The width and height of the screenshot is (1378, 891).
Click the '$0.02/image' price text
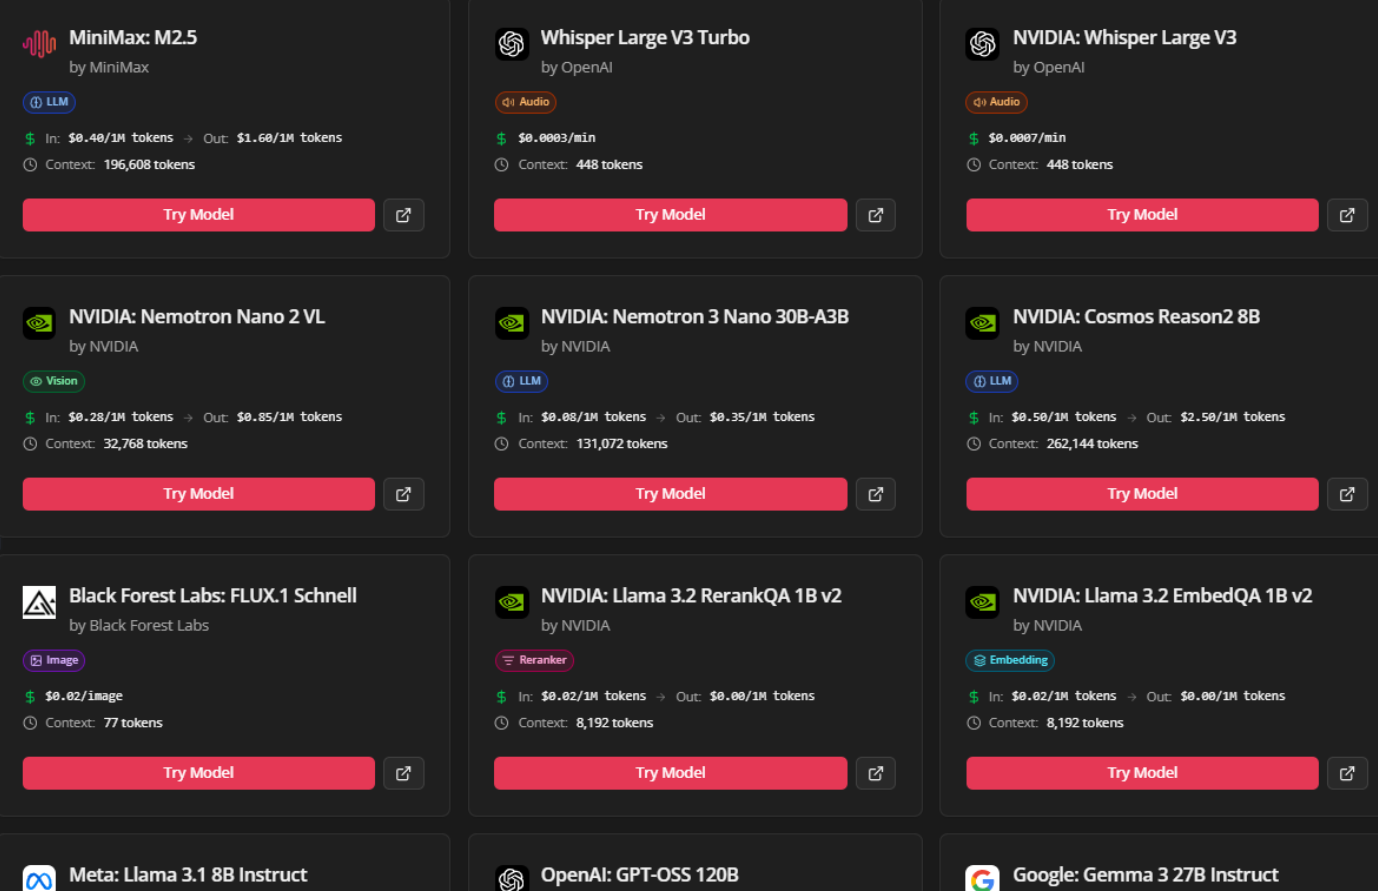(84, 696)
